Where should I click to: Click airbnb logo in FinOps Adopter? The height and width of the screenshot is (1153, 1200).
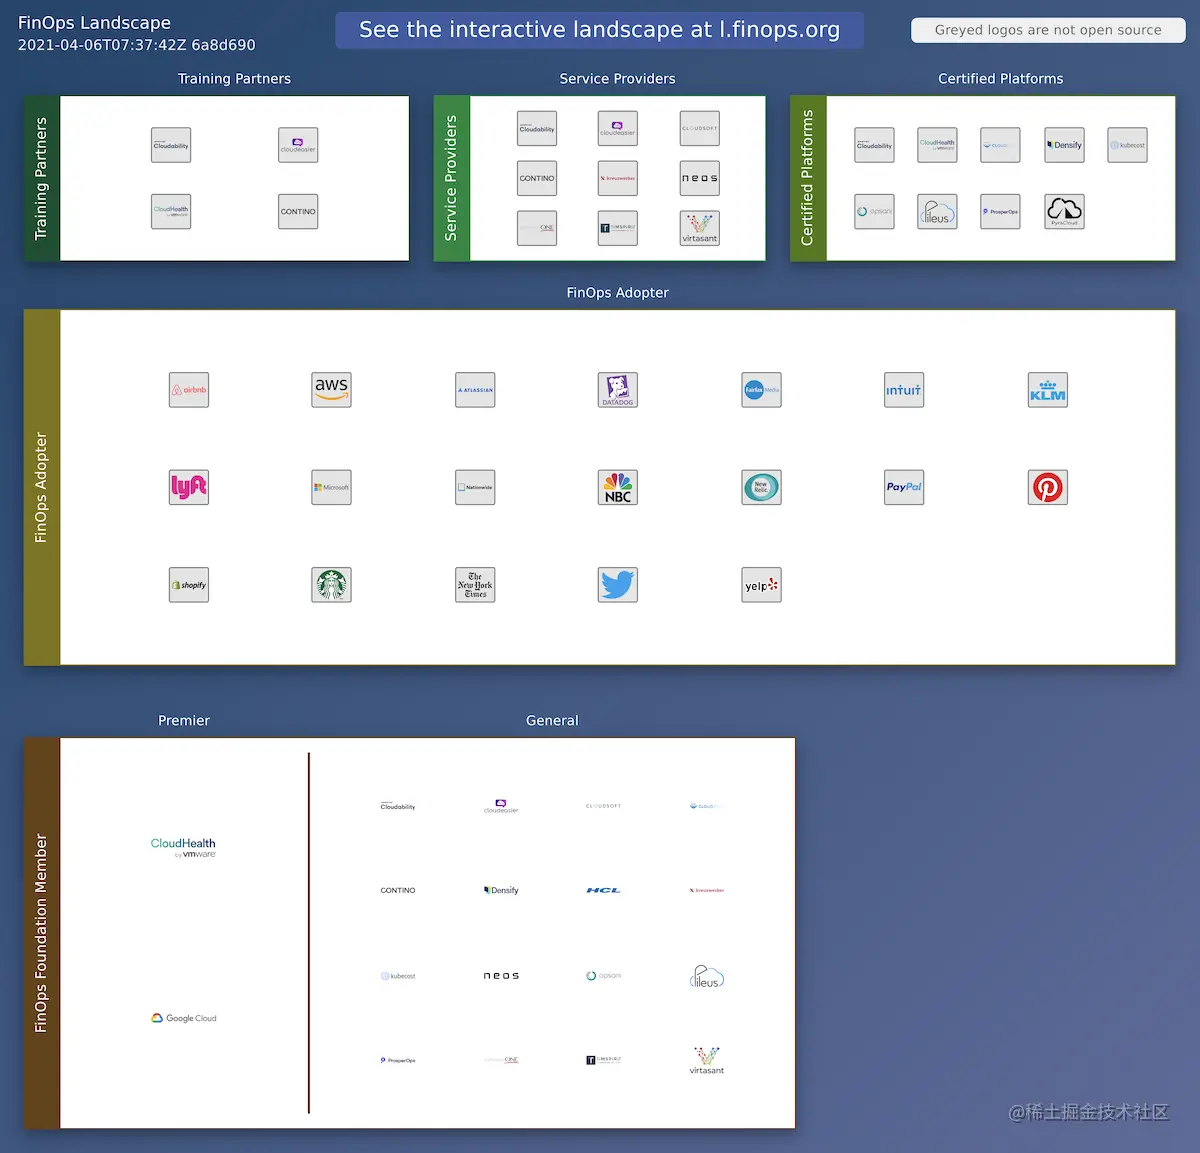189,390
